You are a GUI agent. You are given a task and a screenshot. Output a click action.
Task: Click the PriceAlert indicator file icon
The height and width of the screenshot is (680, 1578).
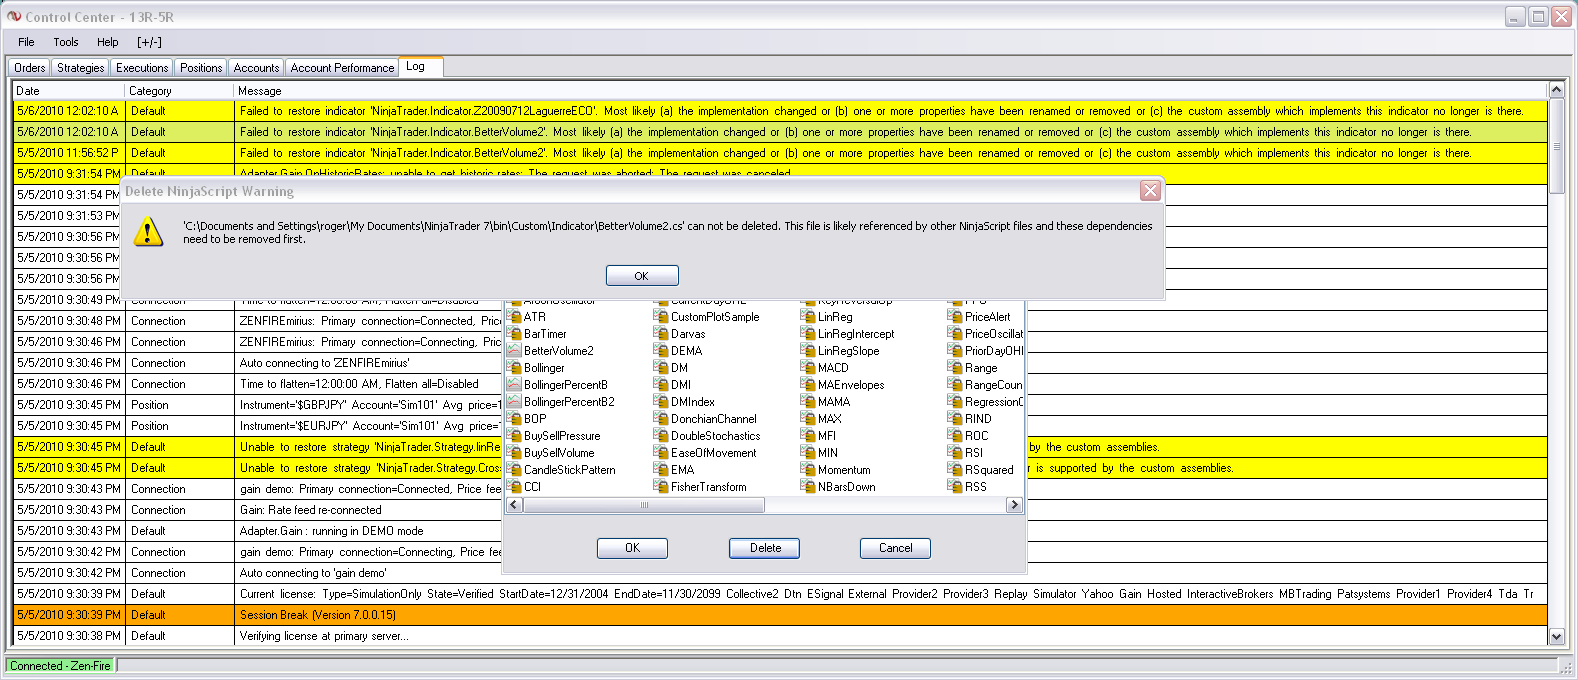[955, 317]
